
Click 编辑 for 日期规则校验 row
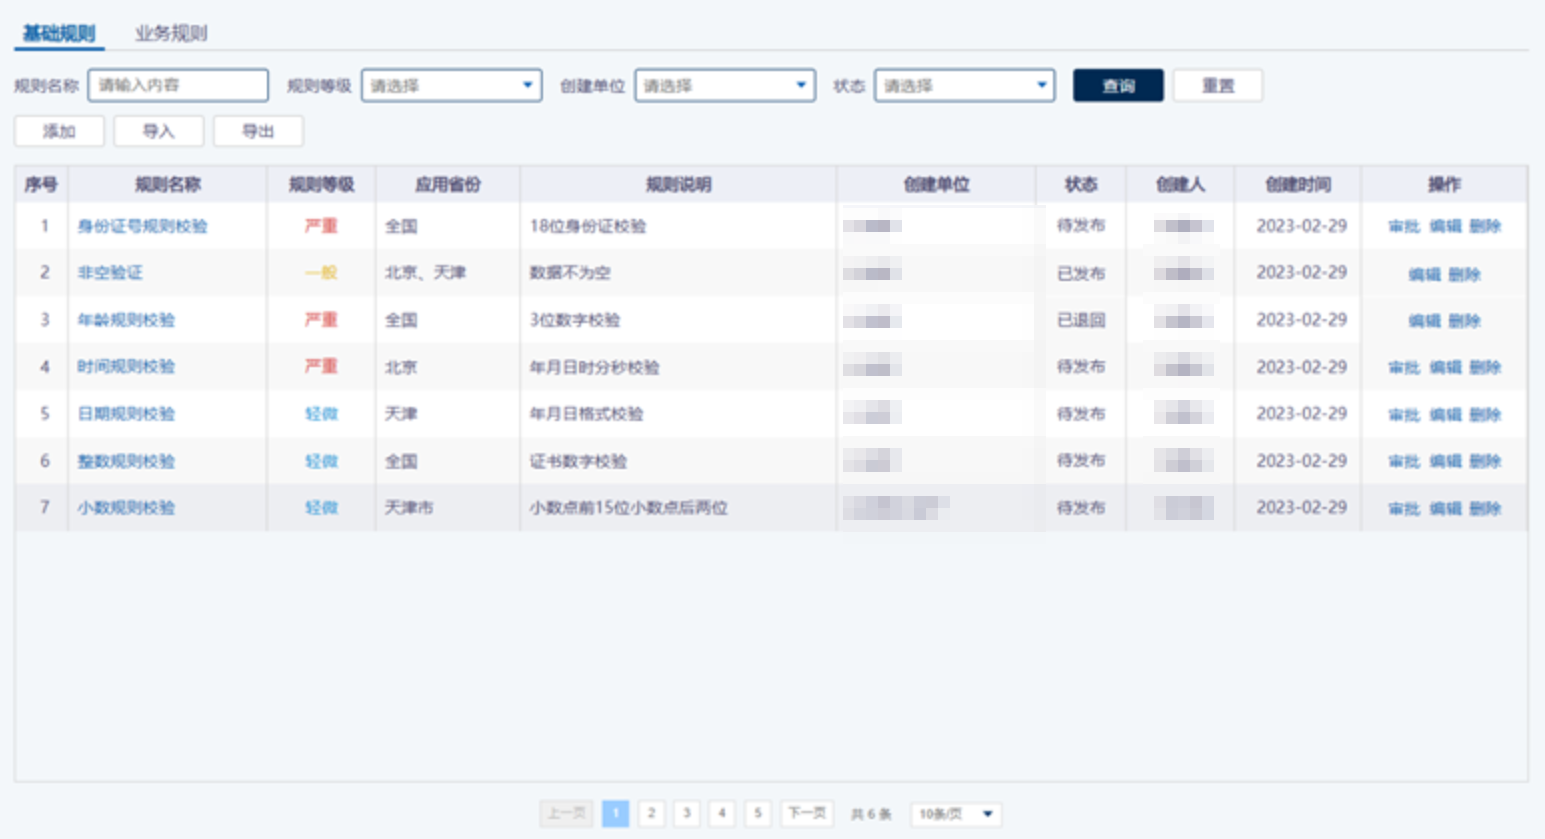[x=1445, y=414]
